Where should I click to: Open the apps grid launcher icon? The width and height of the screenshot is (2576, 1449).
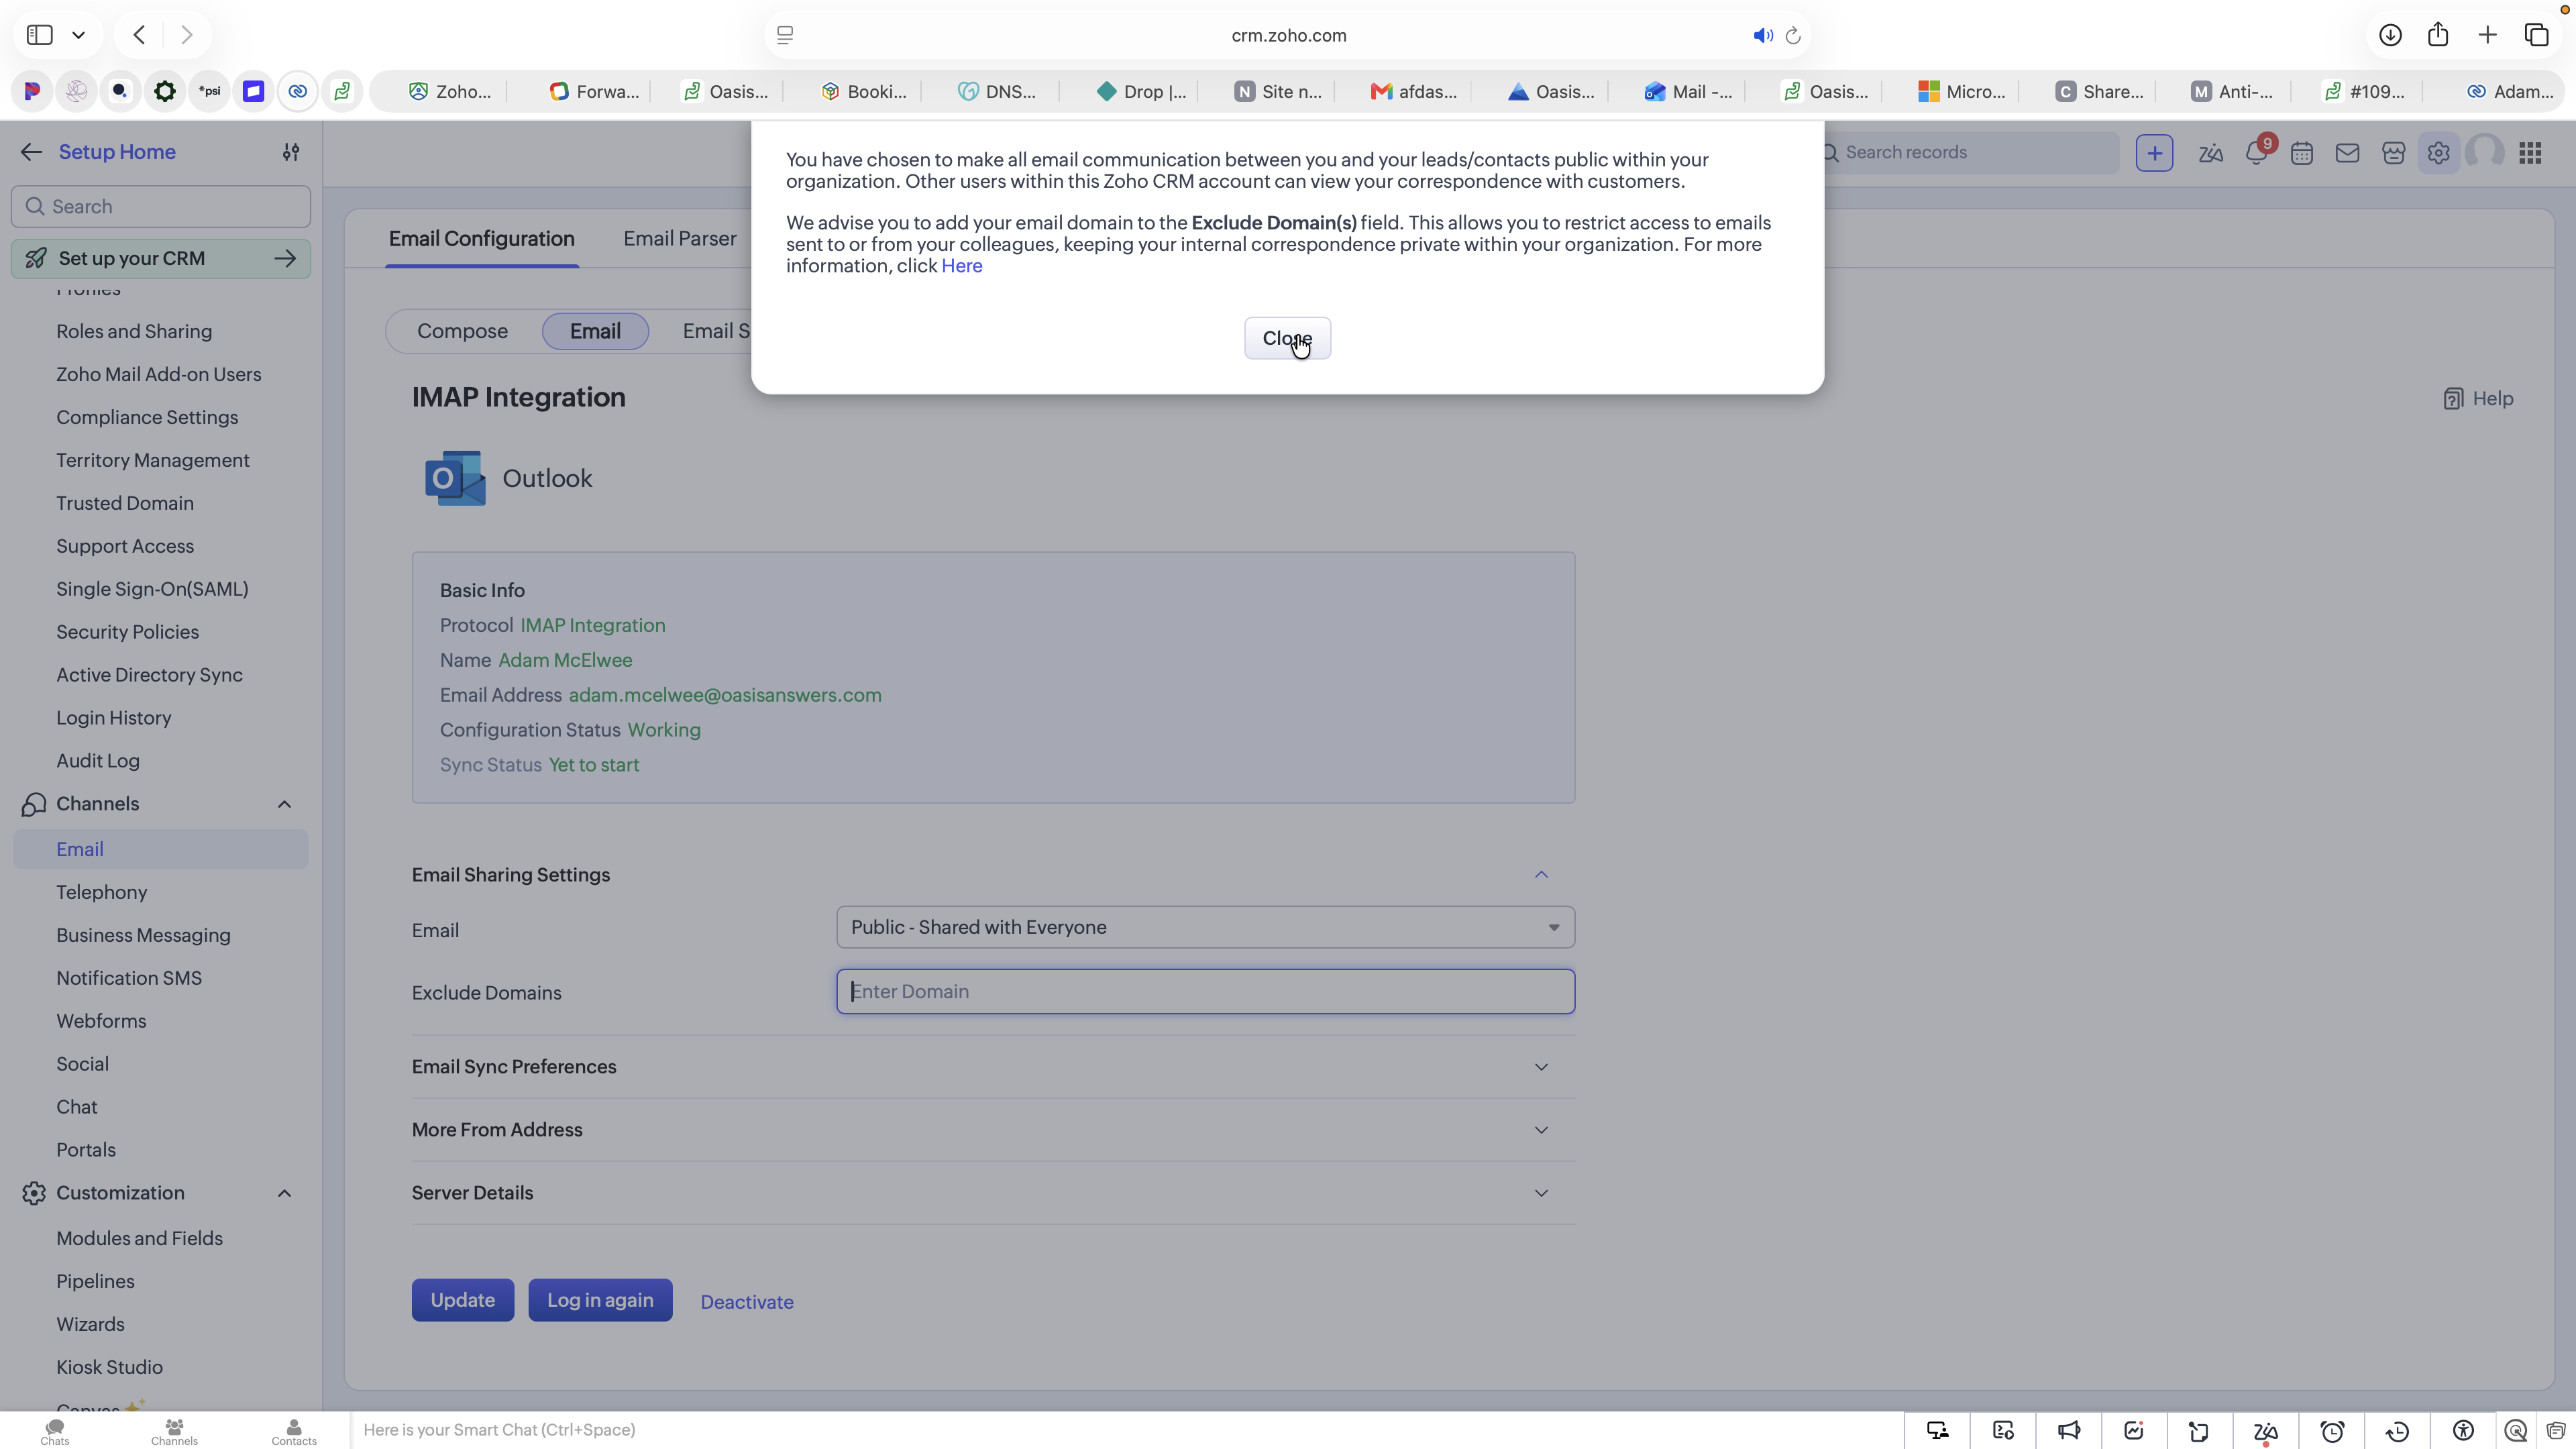pos(2530,153)
